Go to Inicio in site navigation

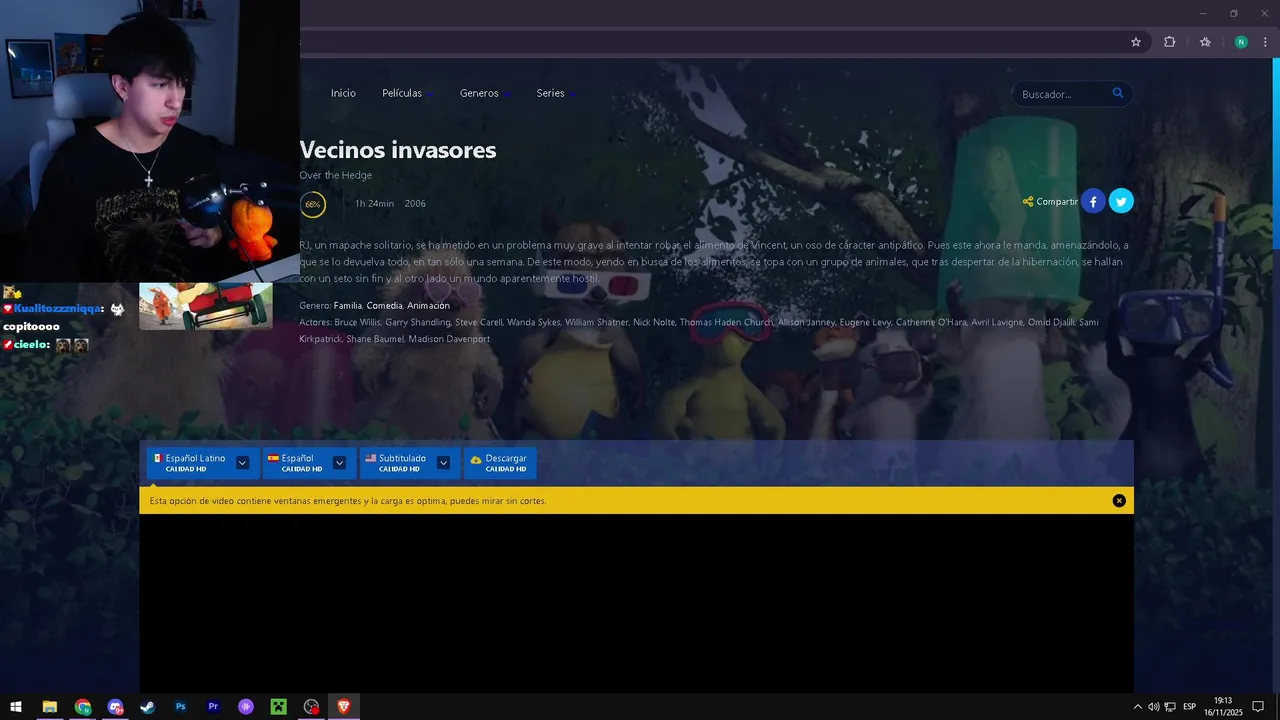(x=343, y=93)
